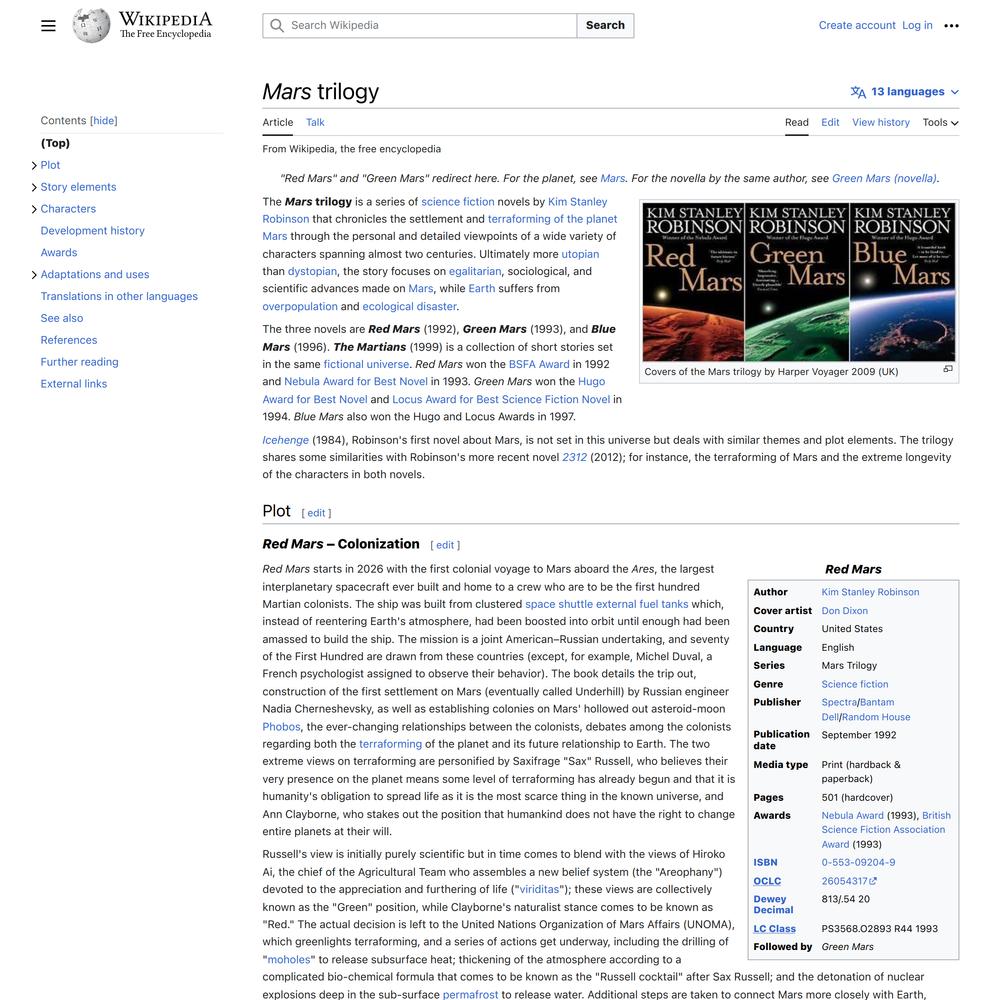Open the Spectra publisher link
The width and height of the screenshot is (1000, 1000).
point(839,702)
